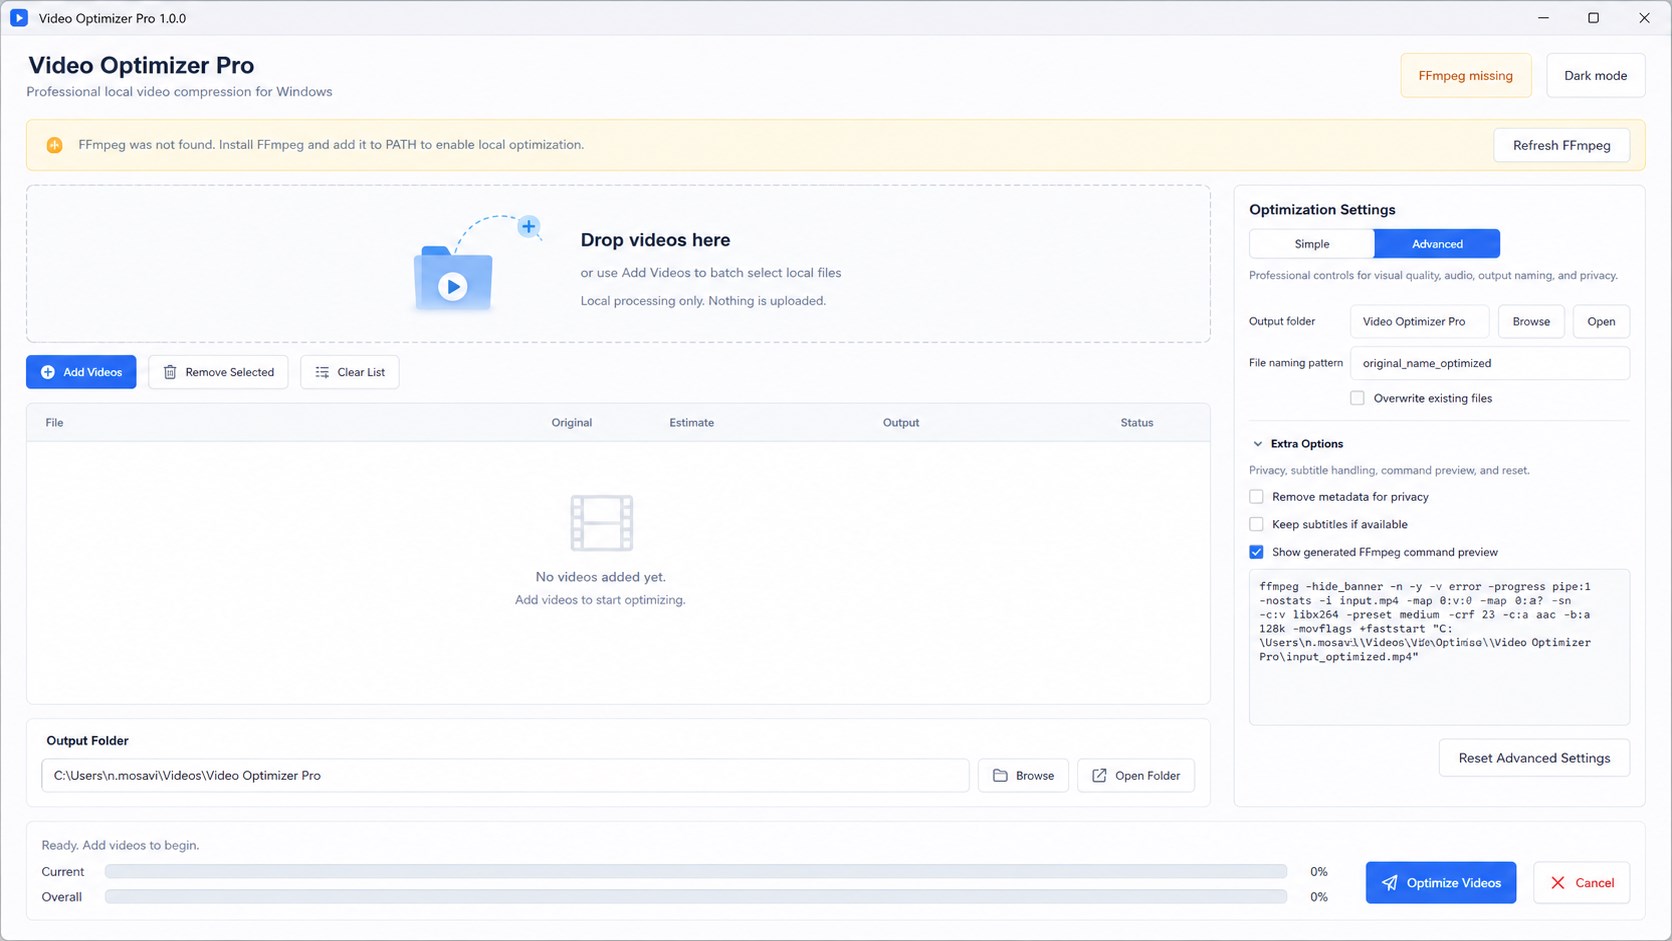Image resolution: width=1672 pixels, height=941 pixels.
Task: Click inside the FFmpeg command preview box
Action: (x=1439, y=647)
